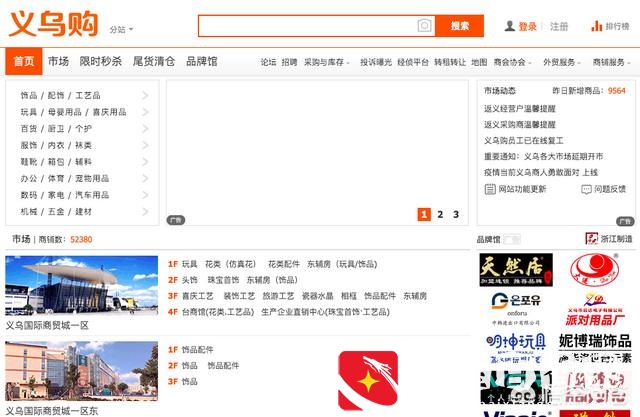
Task: Open 台商馆(花类.工艺品) under 4F
Action: pos(218,312)
